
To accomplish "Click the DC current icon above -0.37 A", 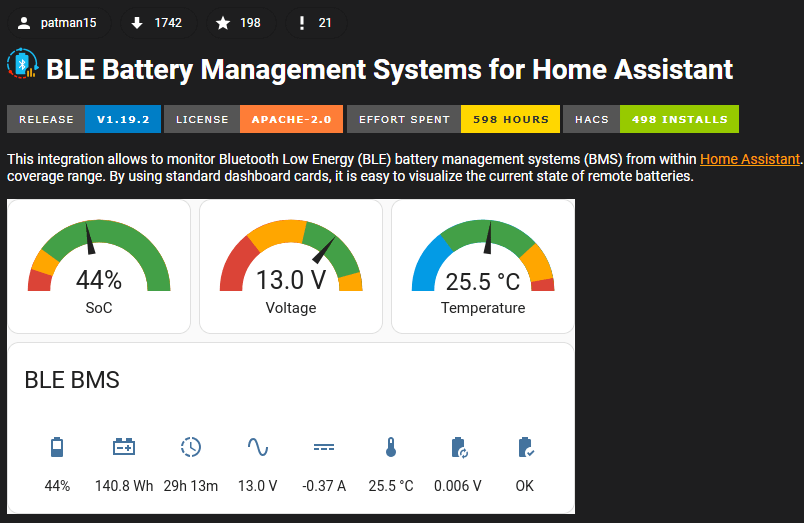I will coord(324,447).
